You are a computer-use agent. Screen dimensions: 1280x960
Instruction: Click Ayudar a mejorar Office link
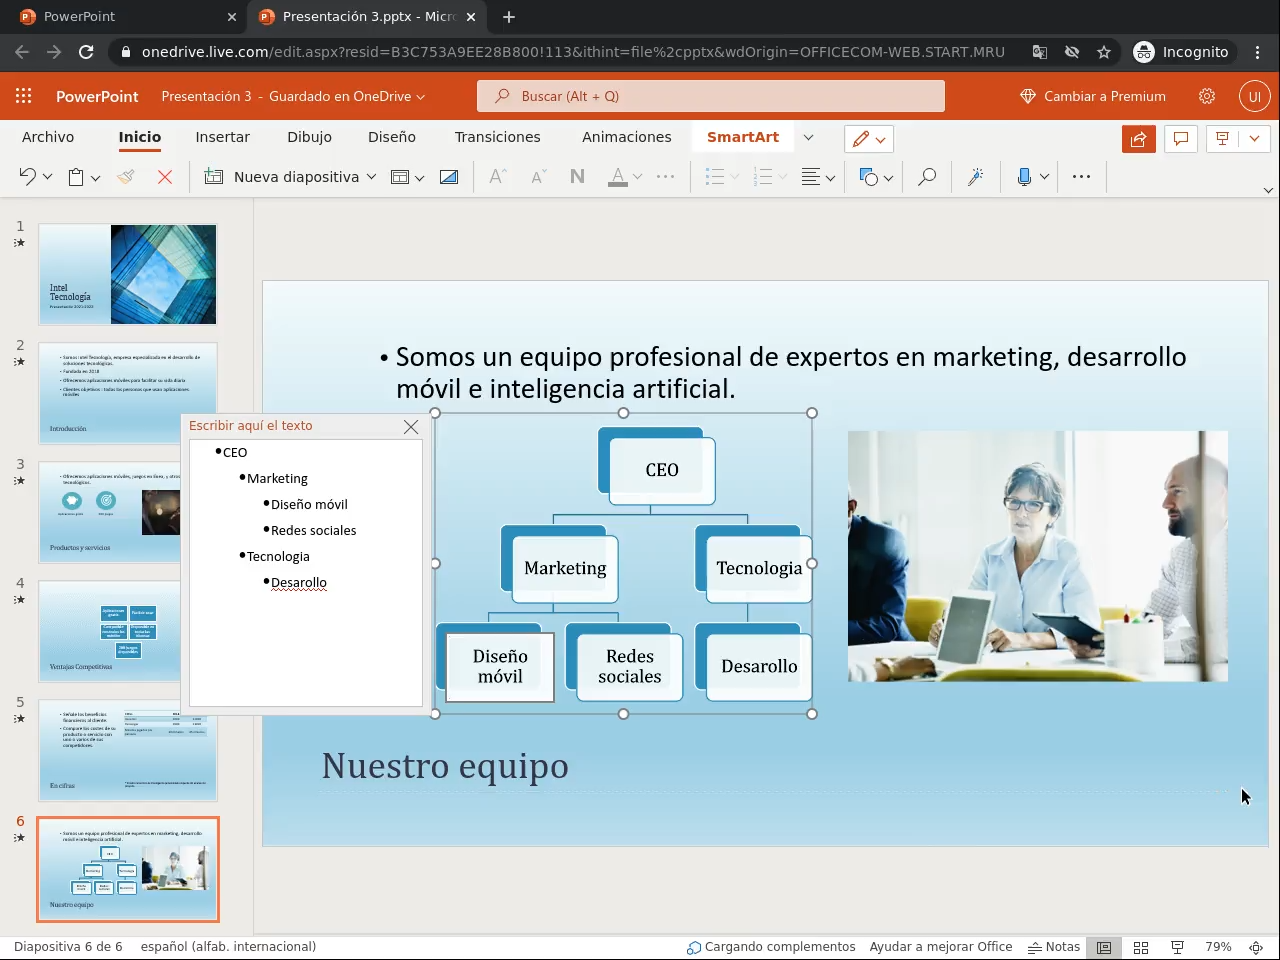[941, 947]
